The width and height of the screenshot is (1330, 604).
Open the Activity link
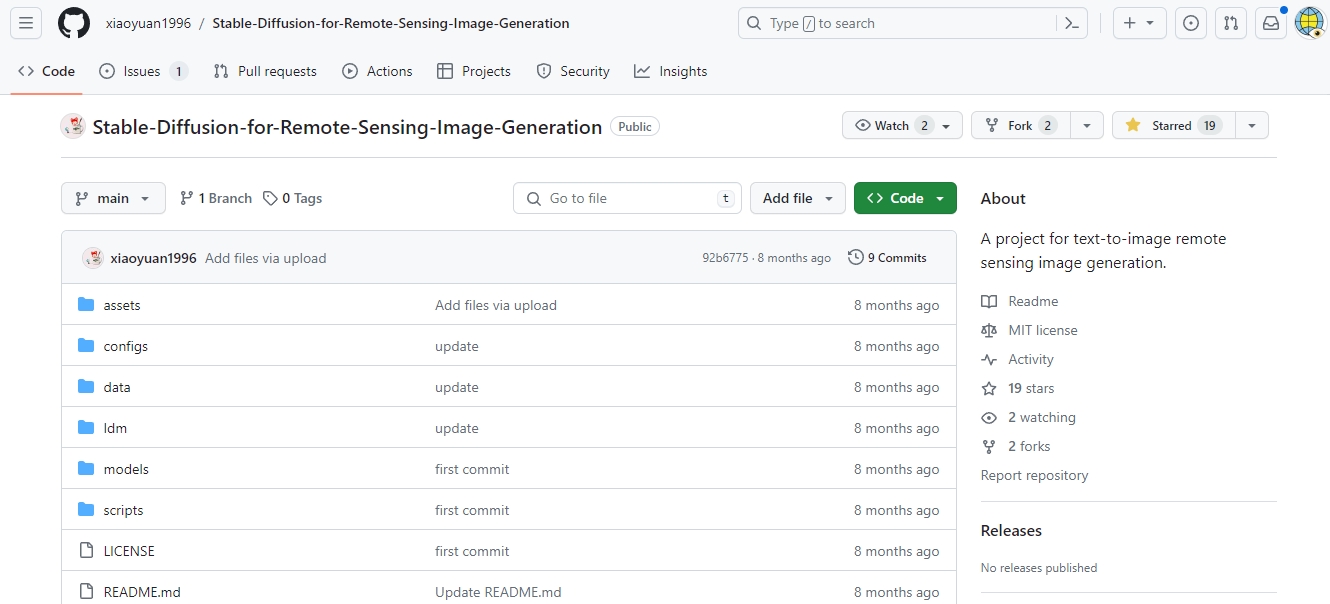pos(1031,359)
